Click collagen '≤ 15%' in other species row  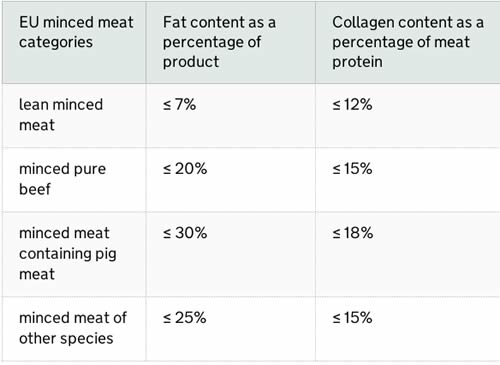[x=352, y=317]
